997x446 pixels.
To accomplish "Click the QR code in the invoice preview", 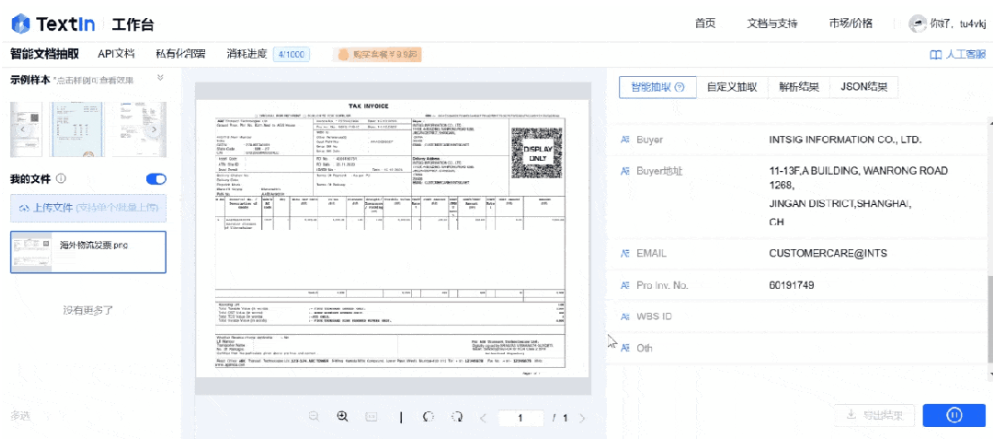I will click(536, 152).
